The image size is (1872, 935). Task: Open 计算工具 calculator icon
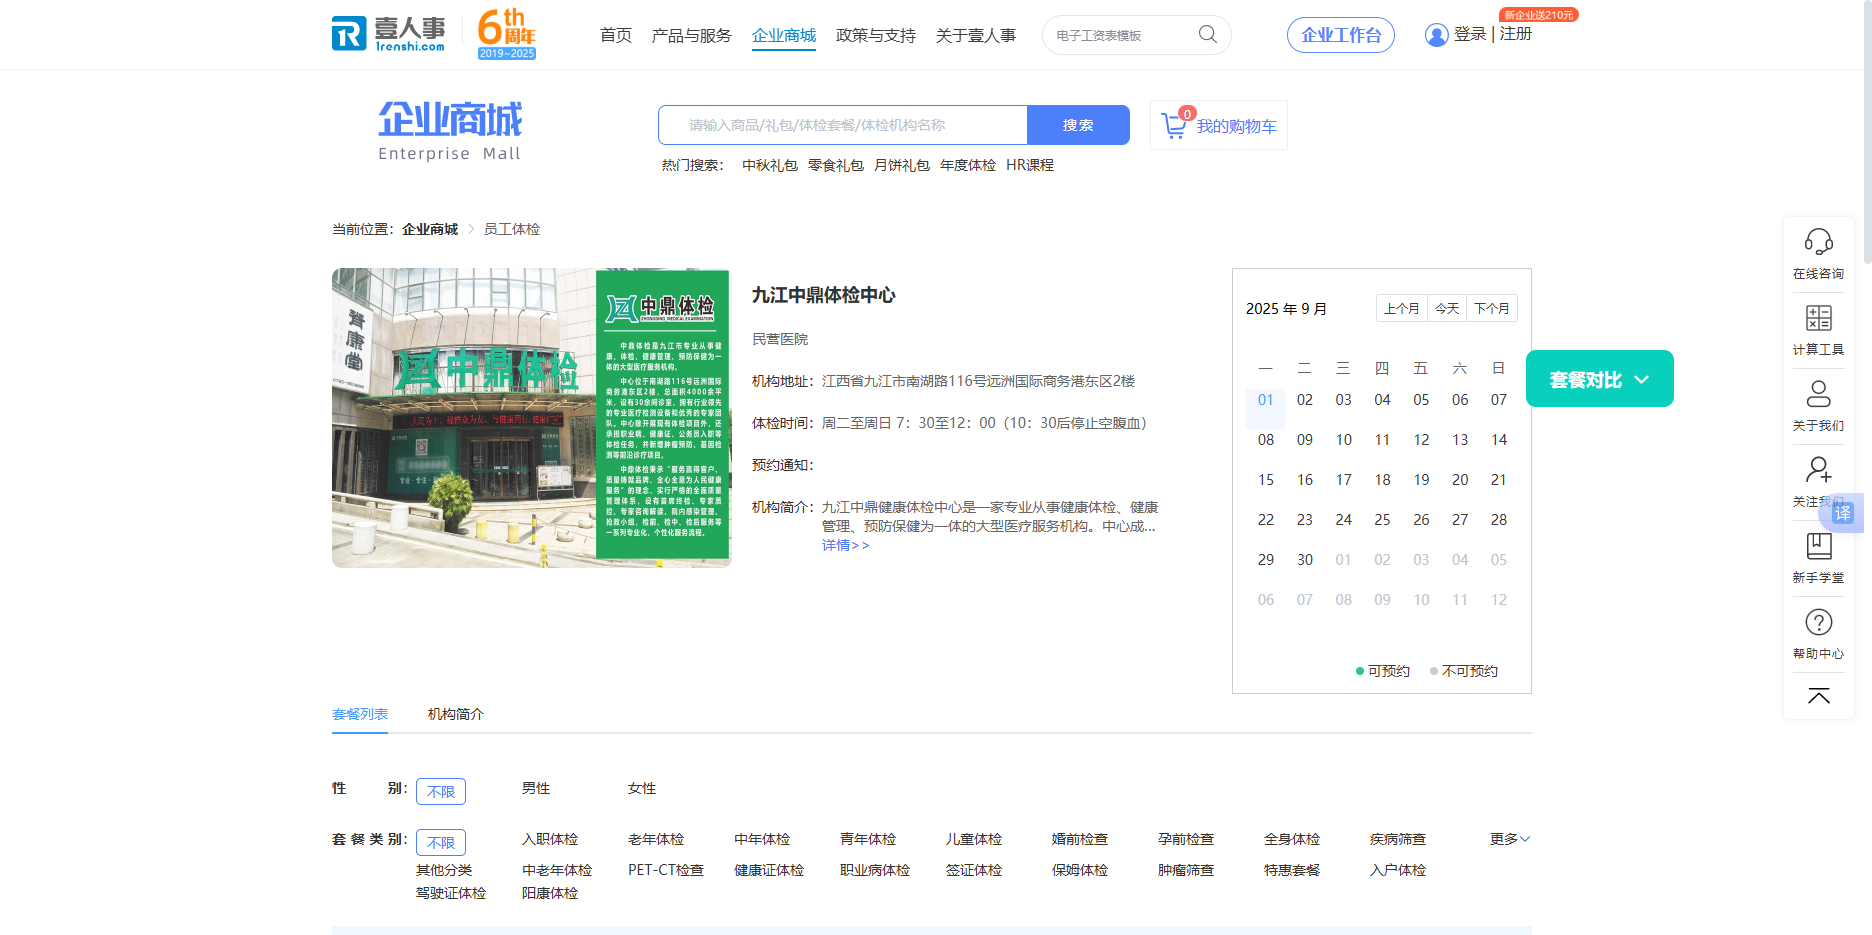click(x=1818, y=318)
